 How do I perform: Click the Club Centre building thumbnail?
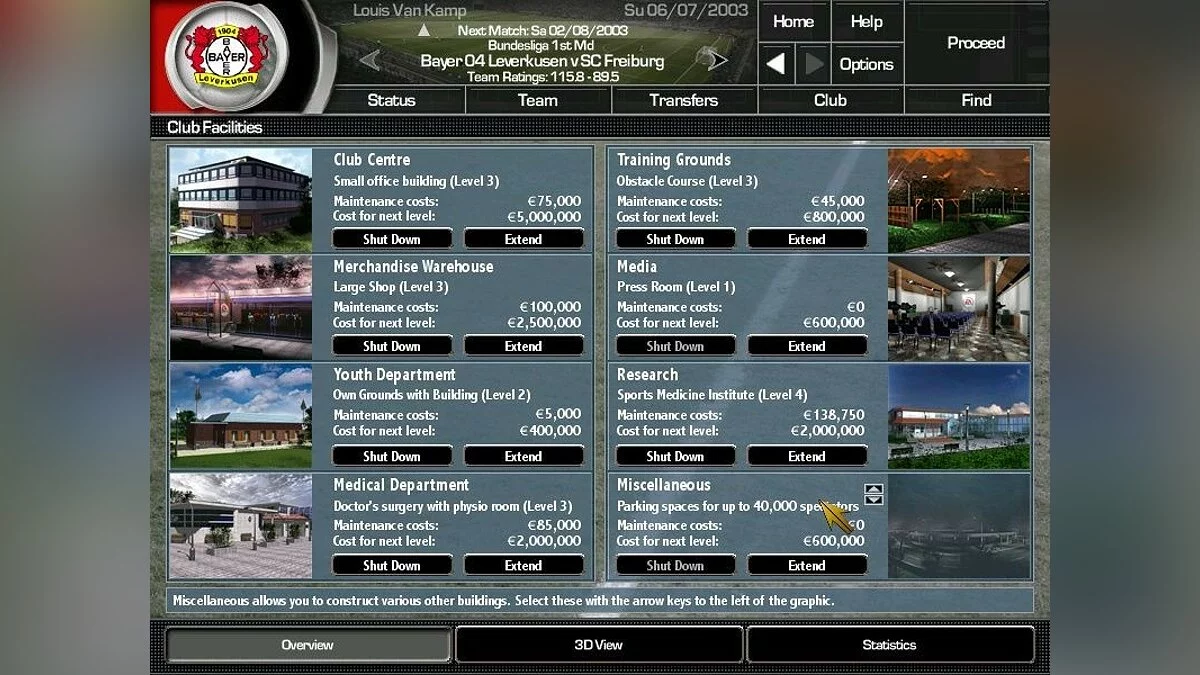241,200
